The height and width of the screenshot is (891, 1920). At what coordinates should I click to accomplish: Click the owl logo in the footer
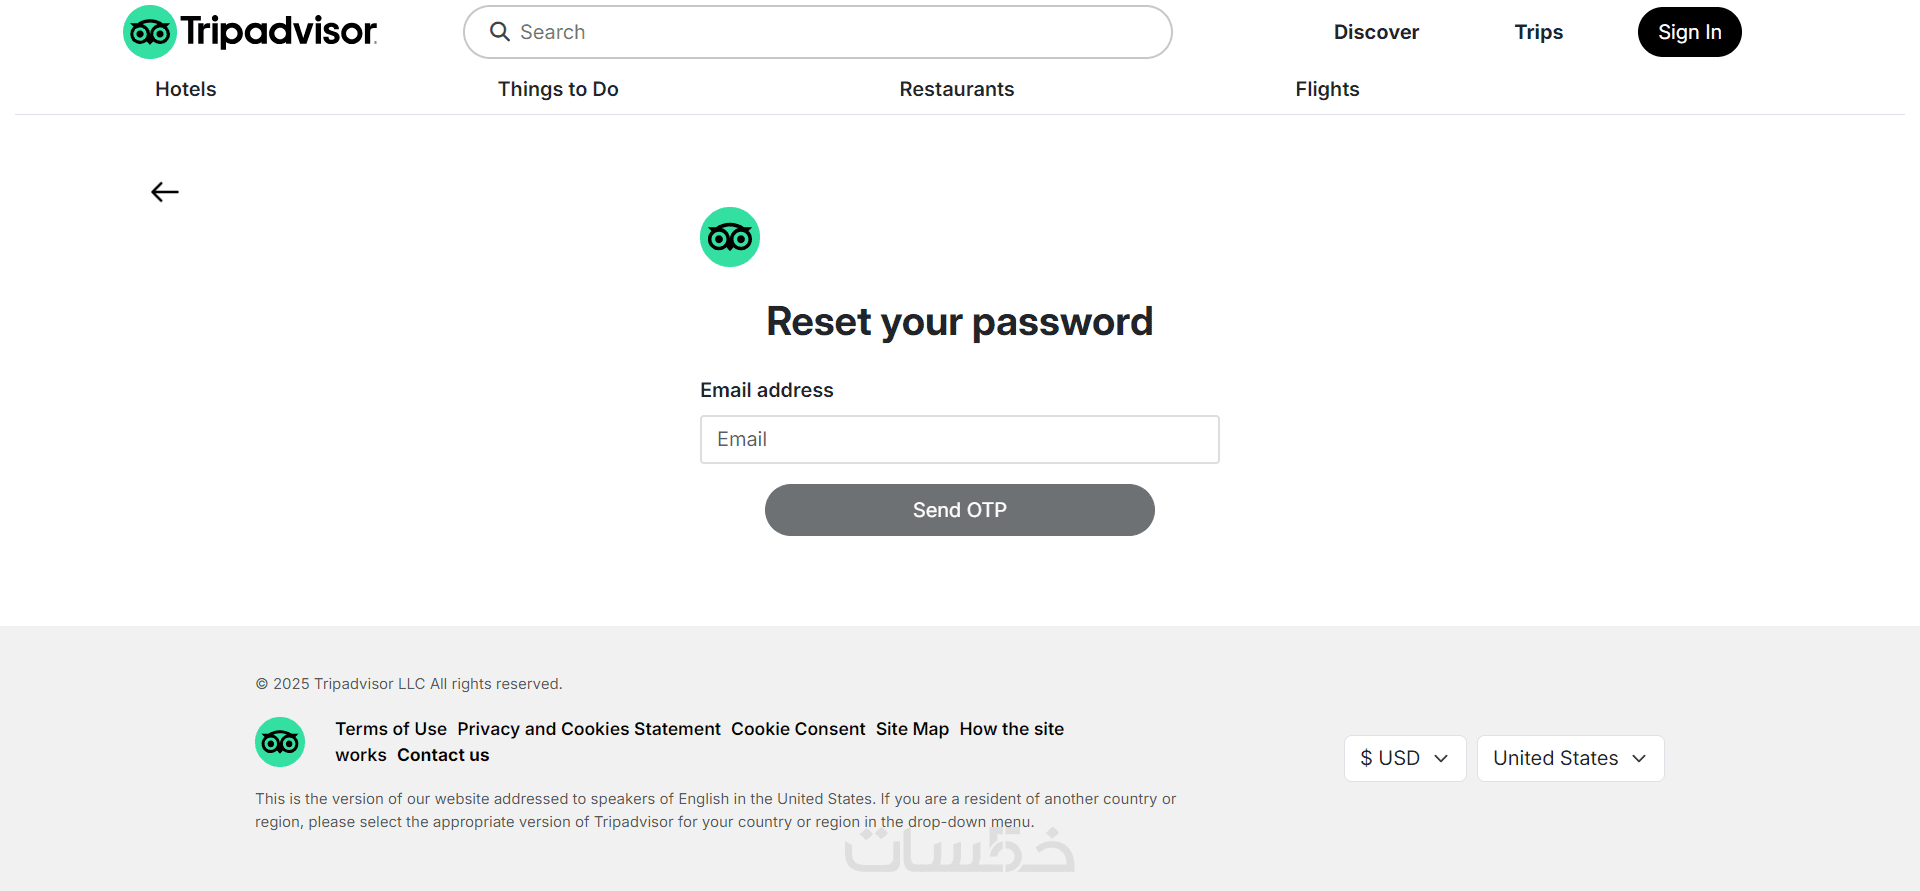(x=280, y=742)
